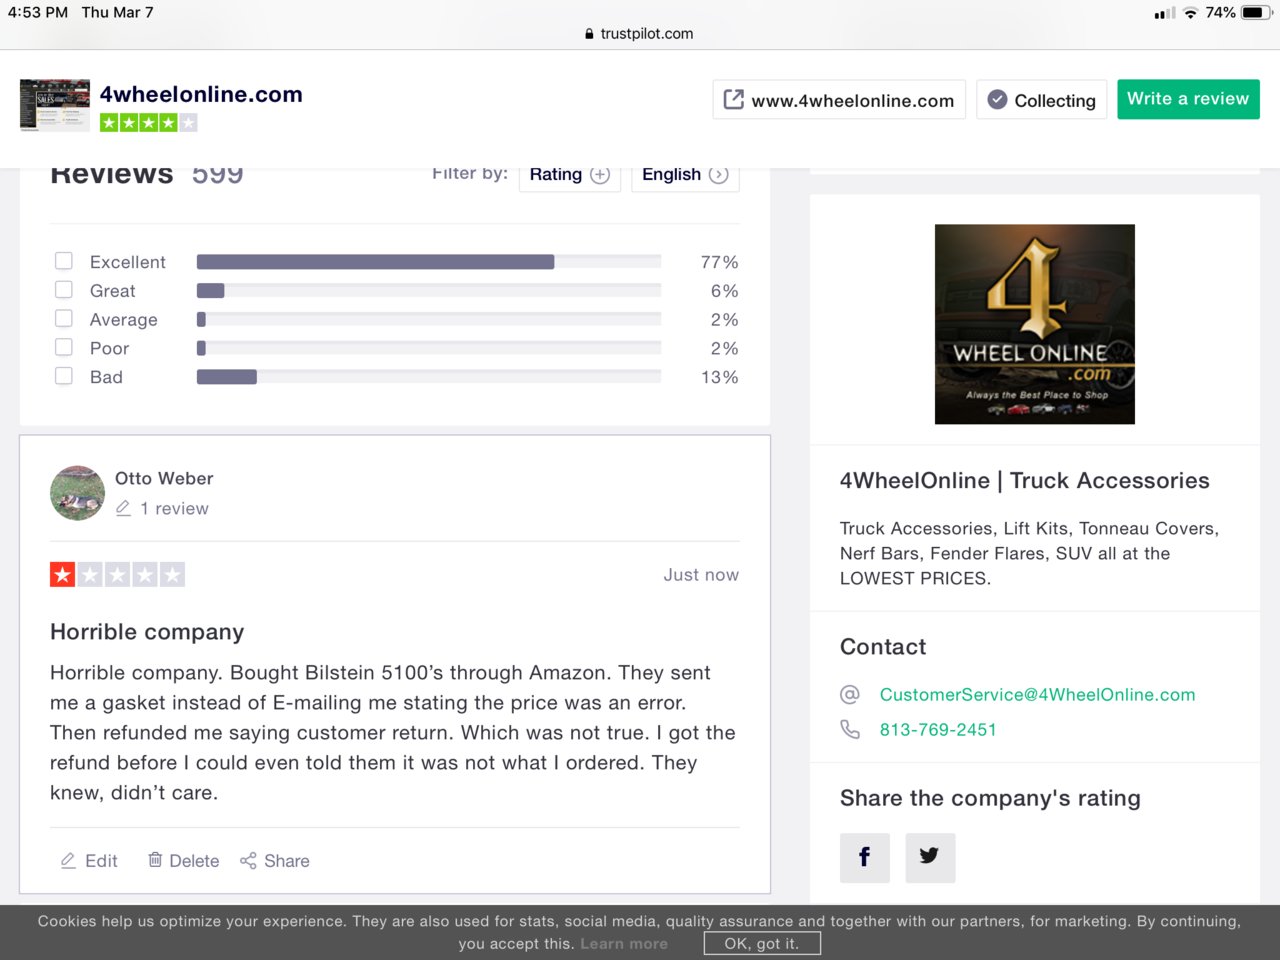Tap the trustpilot.com address bar

(x=640, y=33)
